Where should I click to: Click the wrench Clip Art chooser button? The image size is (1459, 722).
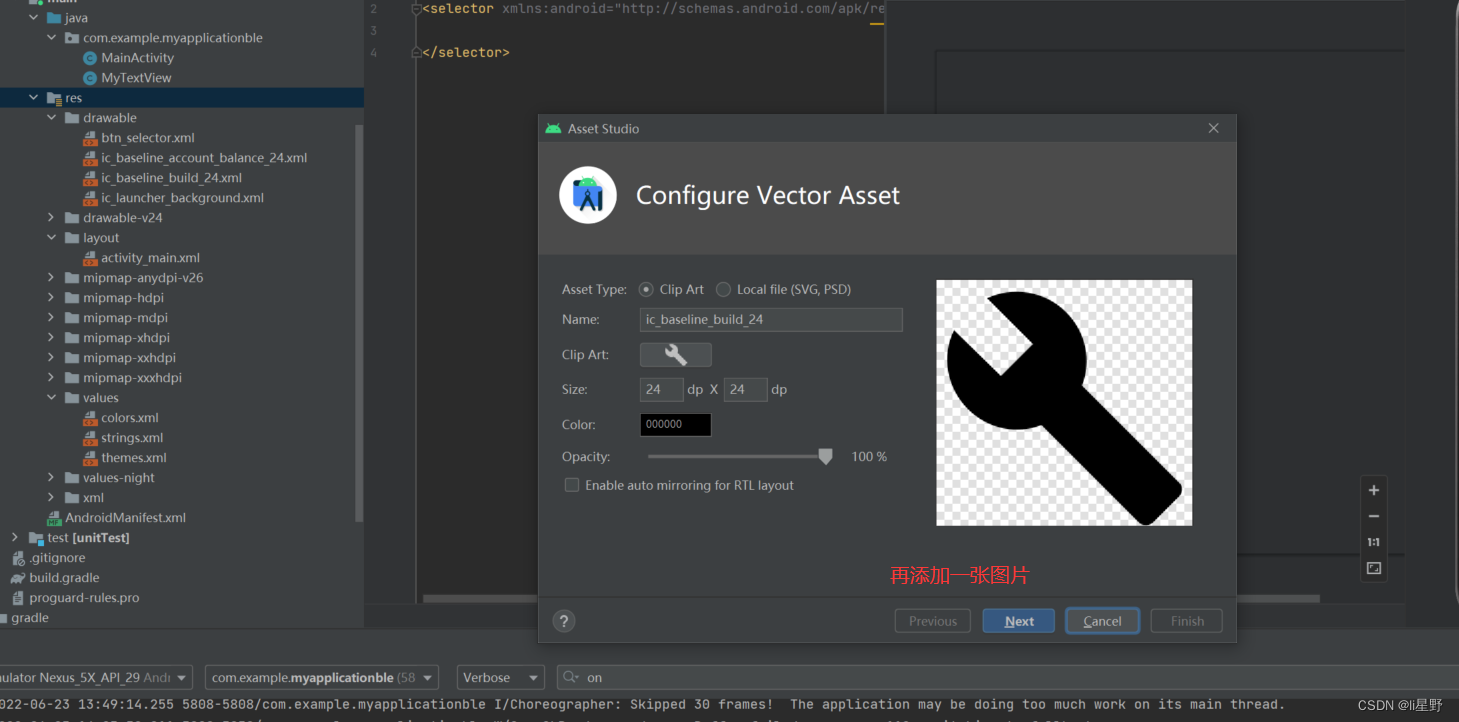coord(676,354)
